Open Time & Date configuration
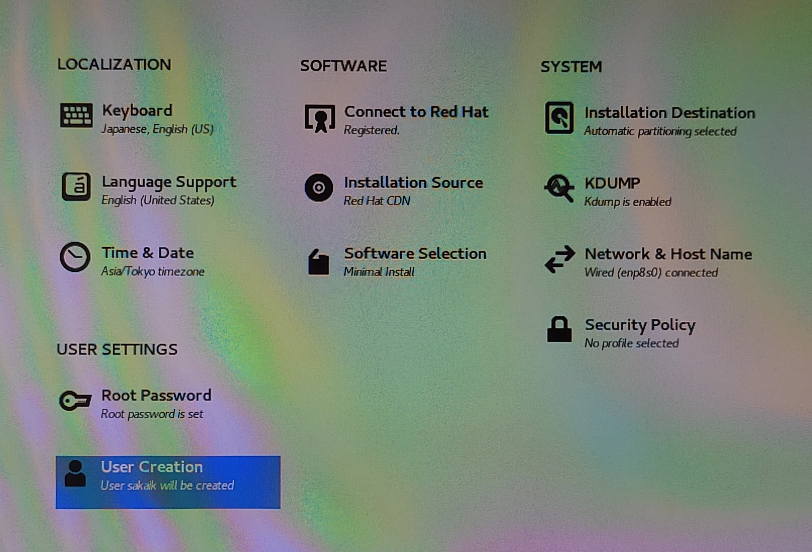Viewport: 812px width, 552px height. (132, 261)
